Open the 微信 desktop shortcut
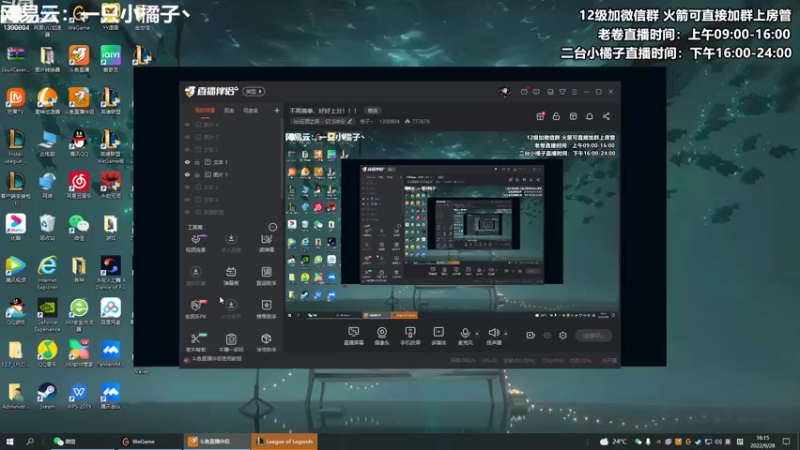The image size is (800, 450). coord(79,227)
